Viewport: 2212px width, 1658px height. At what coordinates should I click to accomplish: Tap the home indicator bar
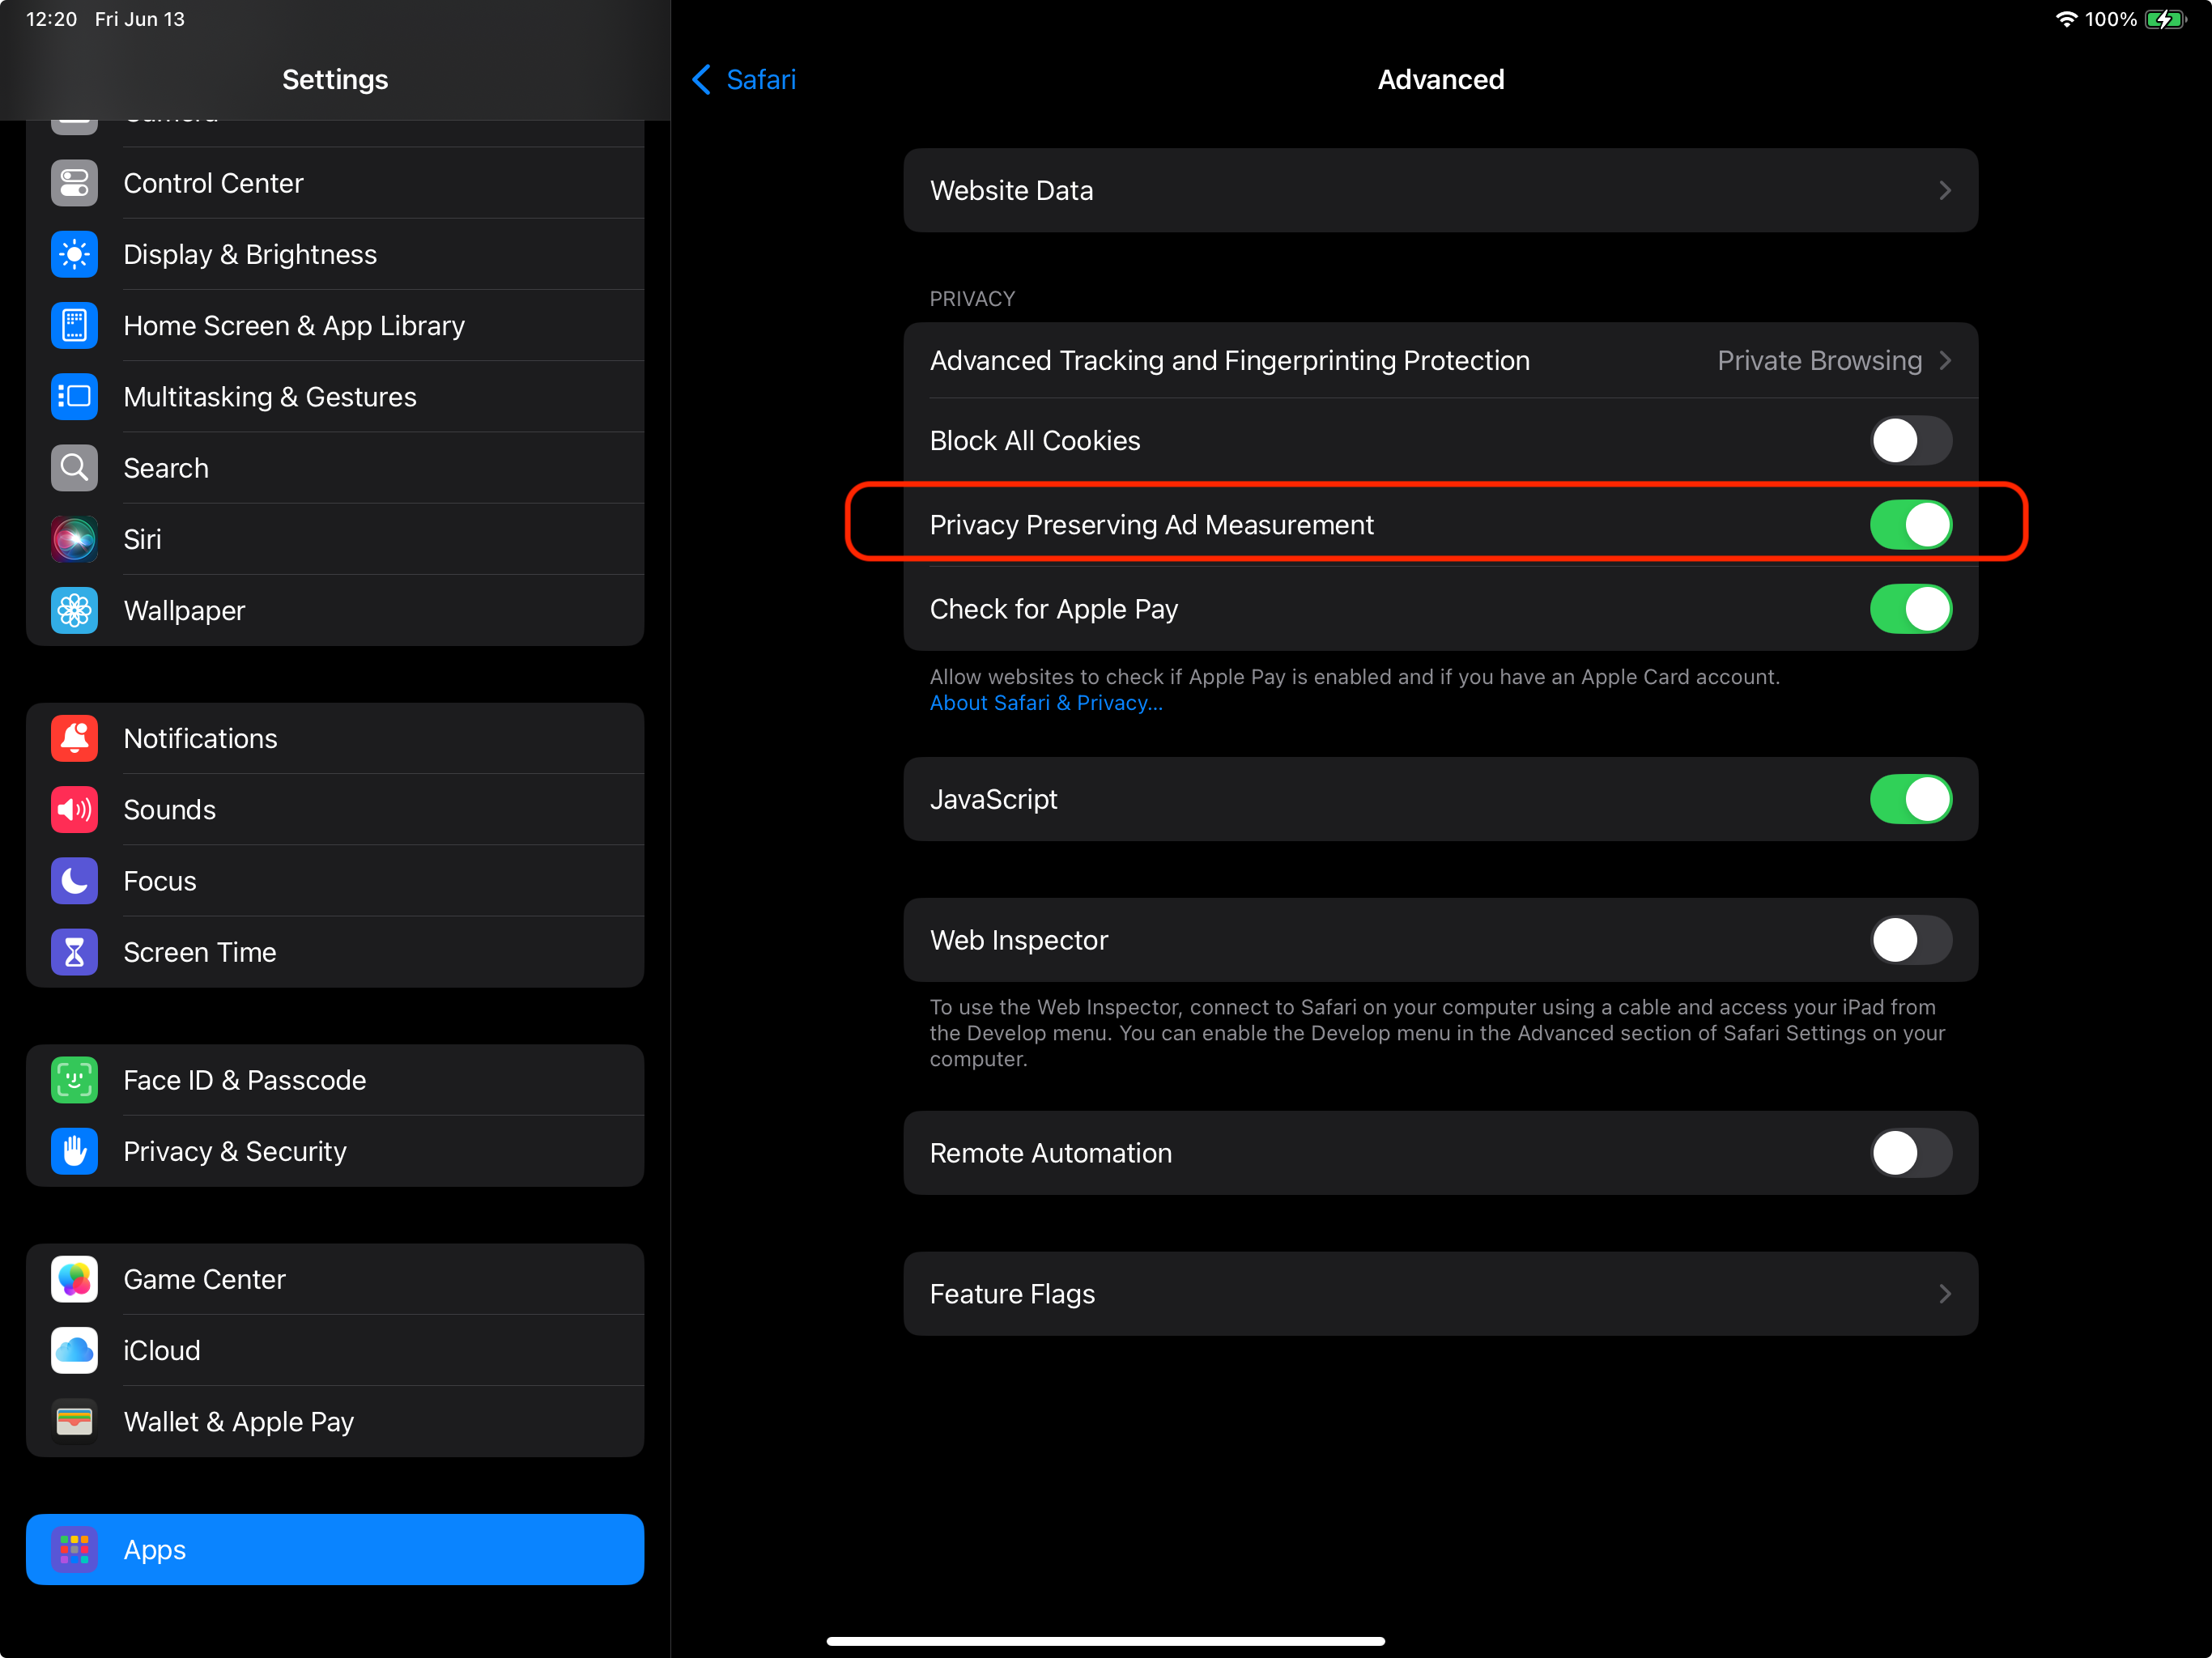1106,1641
